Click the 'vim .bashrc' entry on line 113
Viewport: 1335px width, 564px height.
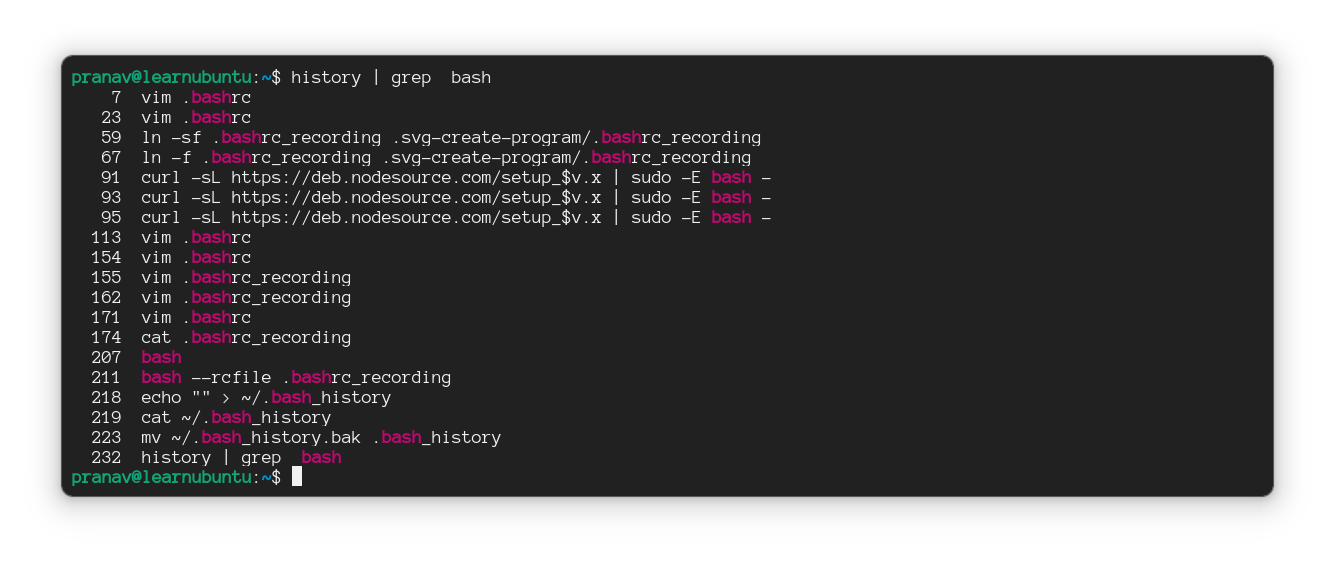[196, 237]
